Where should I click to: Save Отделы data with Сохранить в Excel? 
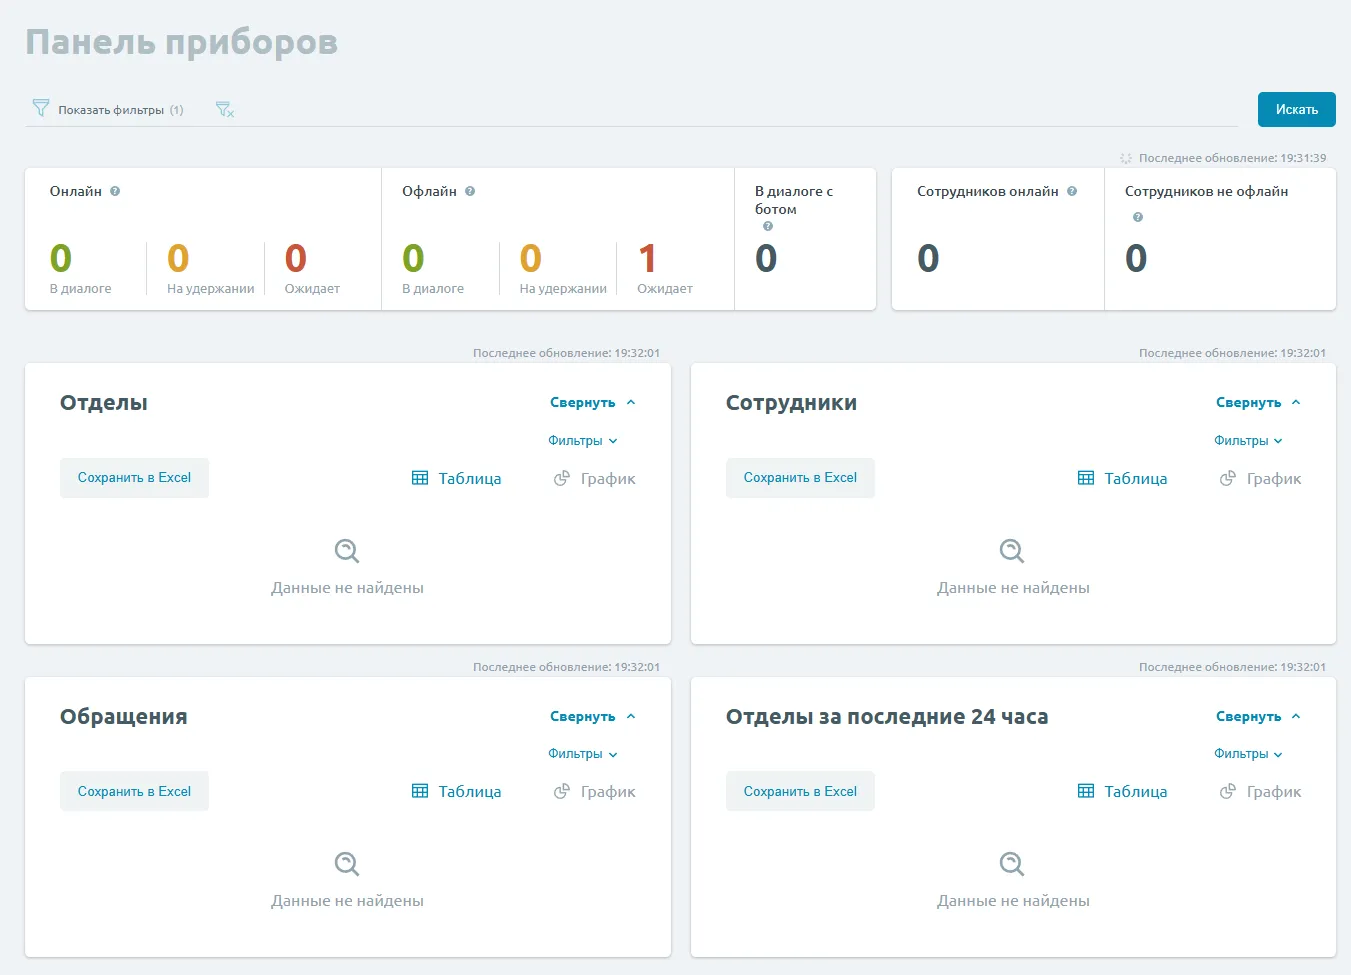[x=134, y=478]
